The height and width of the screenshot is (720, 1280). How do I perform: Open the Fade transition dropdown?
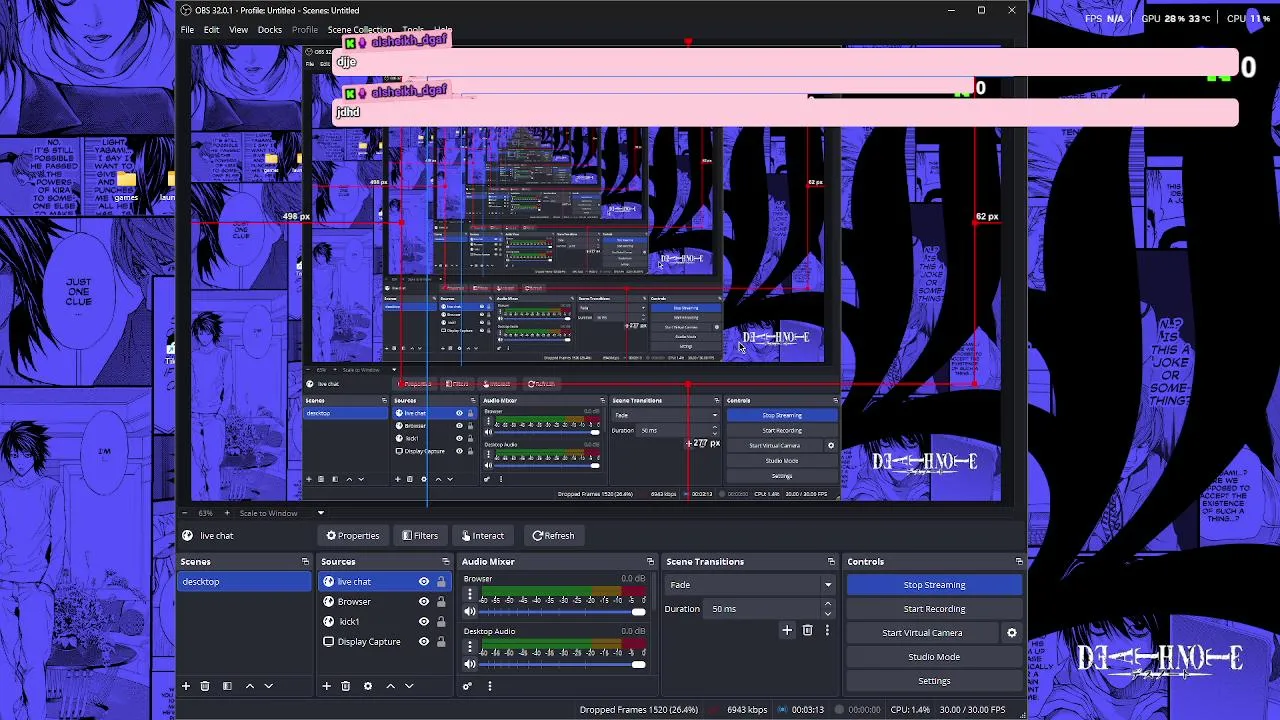[x=750, y=585]
